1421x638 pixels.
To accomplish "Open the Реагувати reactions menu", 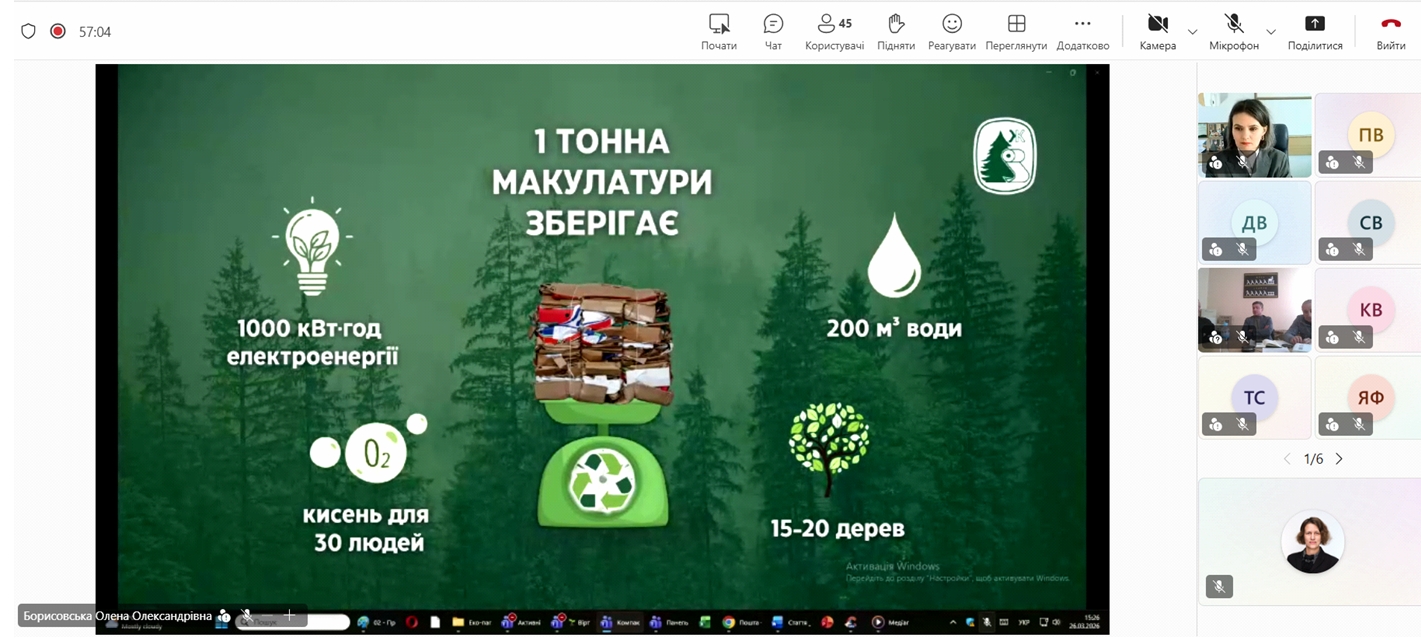I will tap(952, 32).
